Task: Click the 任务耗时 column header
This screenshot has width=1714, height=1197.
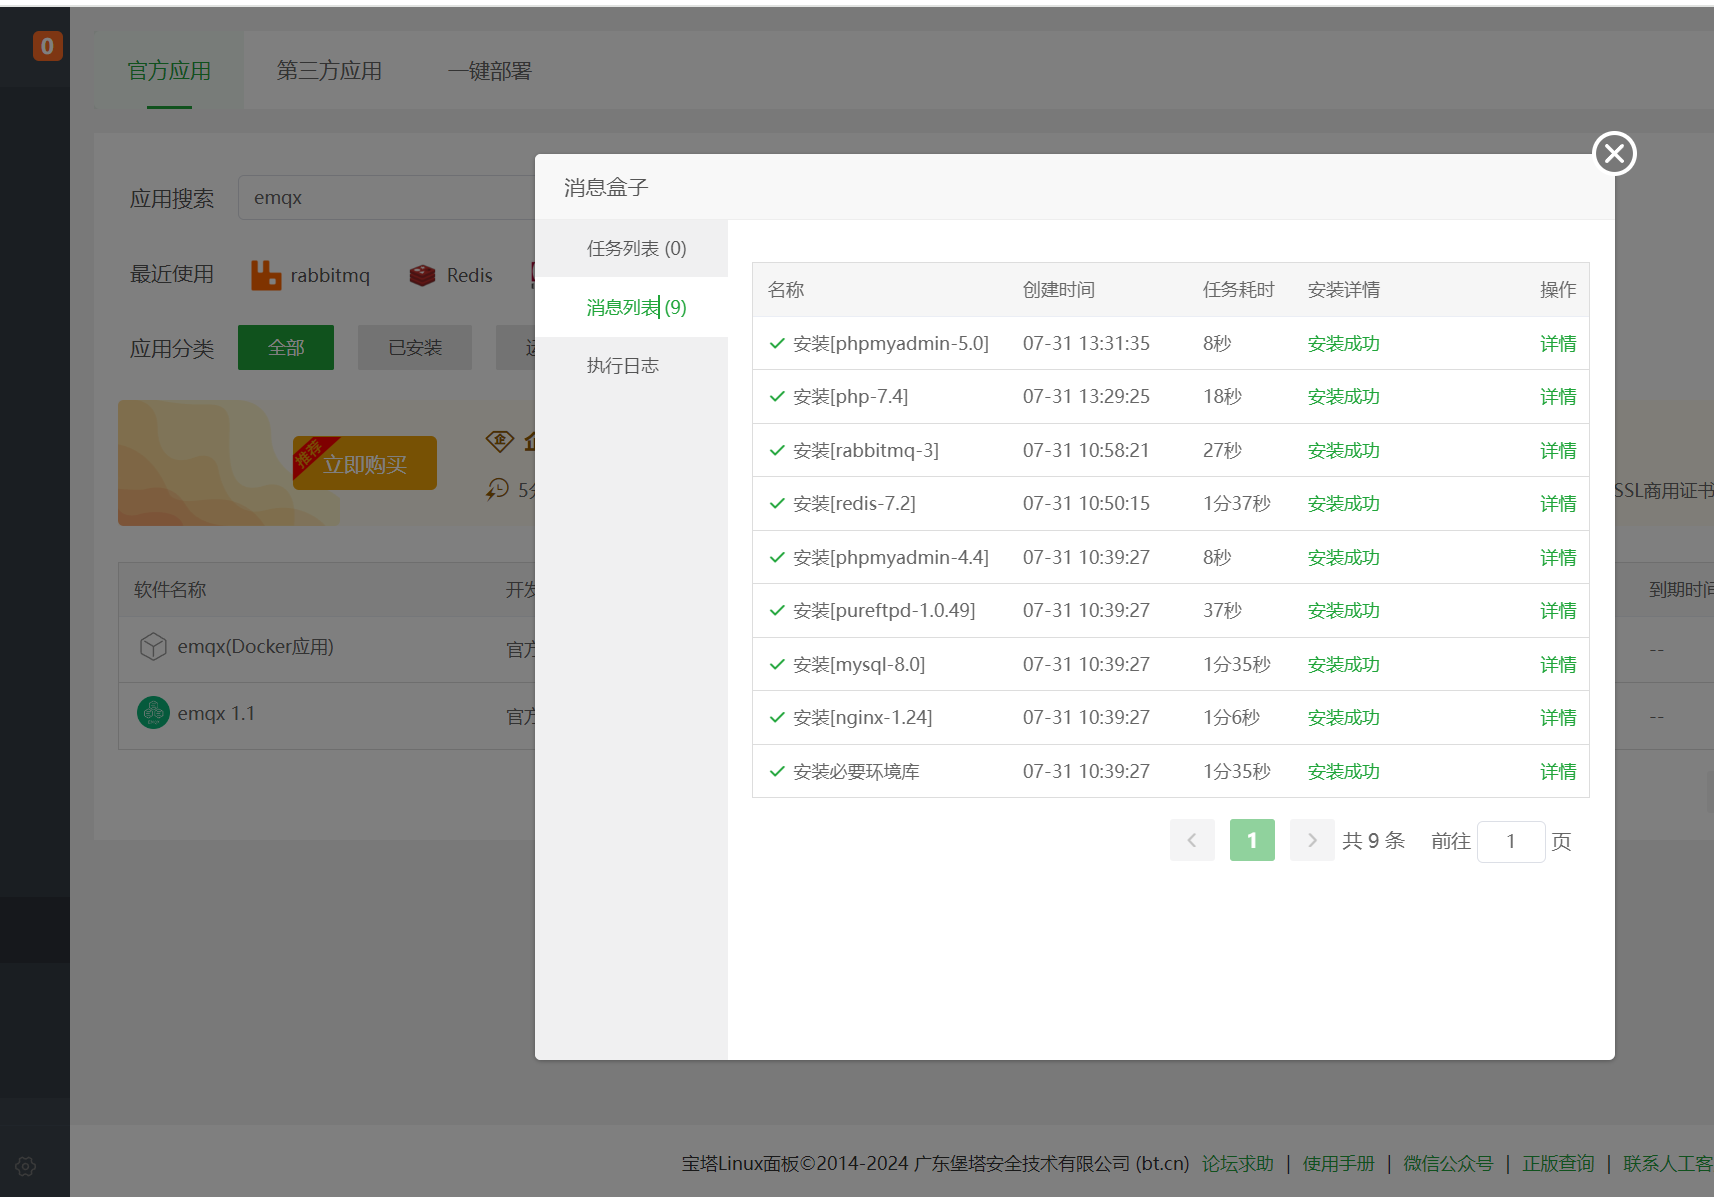Action: pyautogui.click(x=1238, y=289)
